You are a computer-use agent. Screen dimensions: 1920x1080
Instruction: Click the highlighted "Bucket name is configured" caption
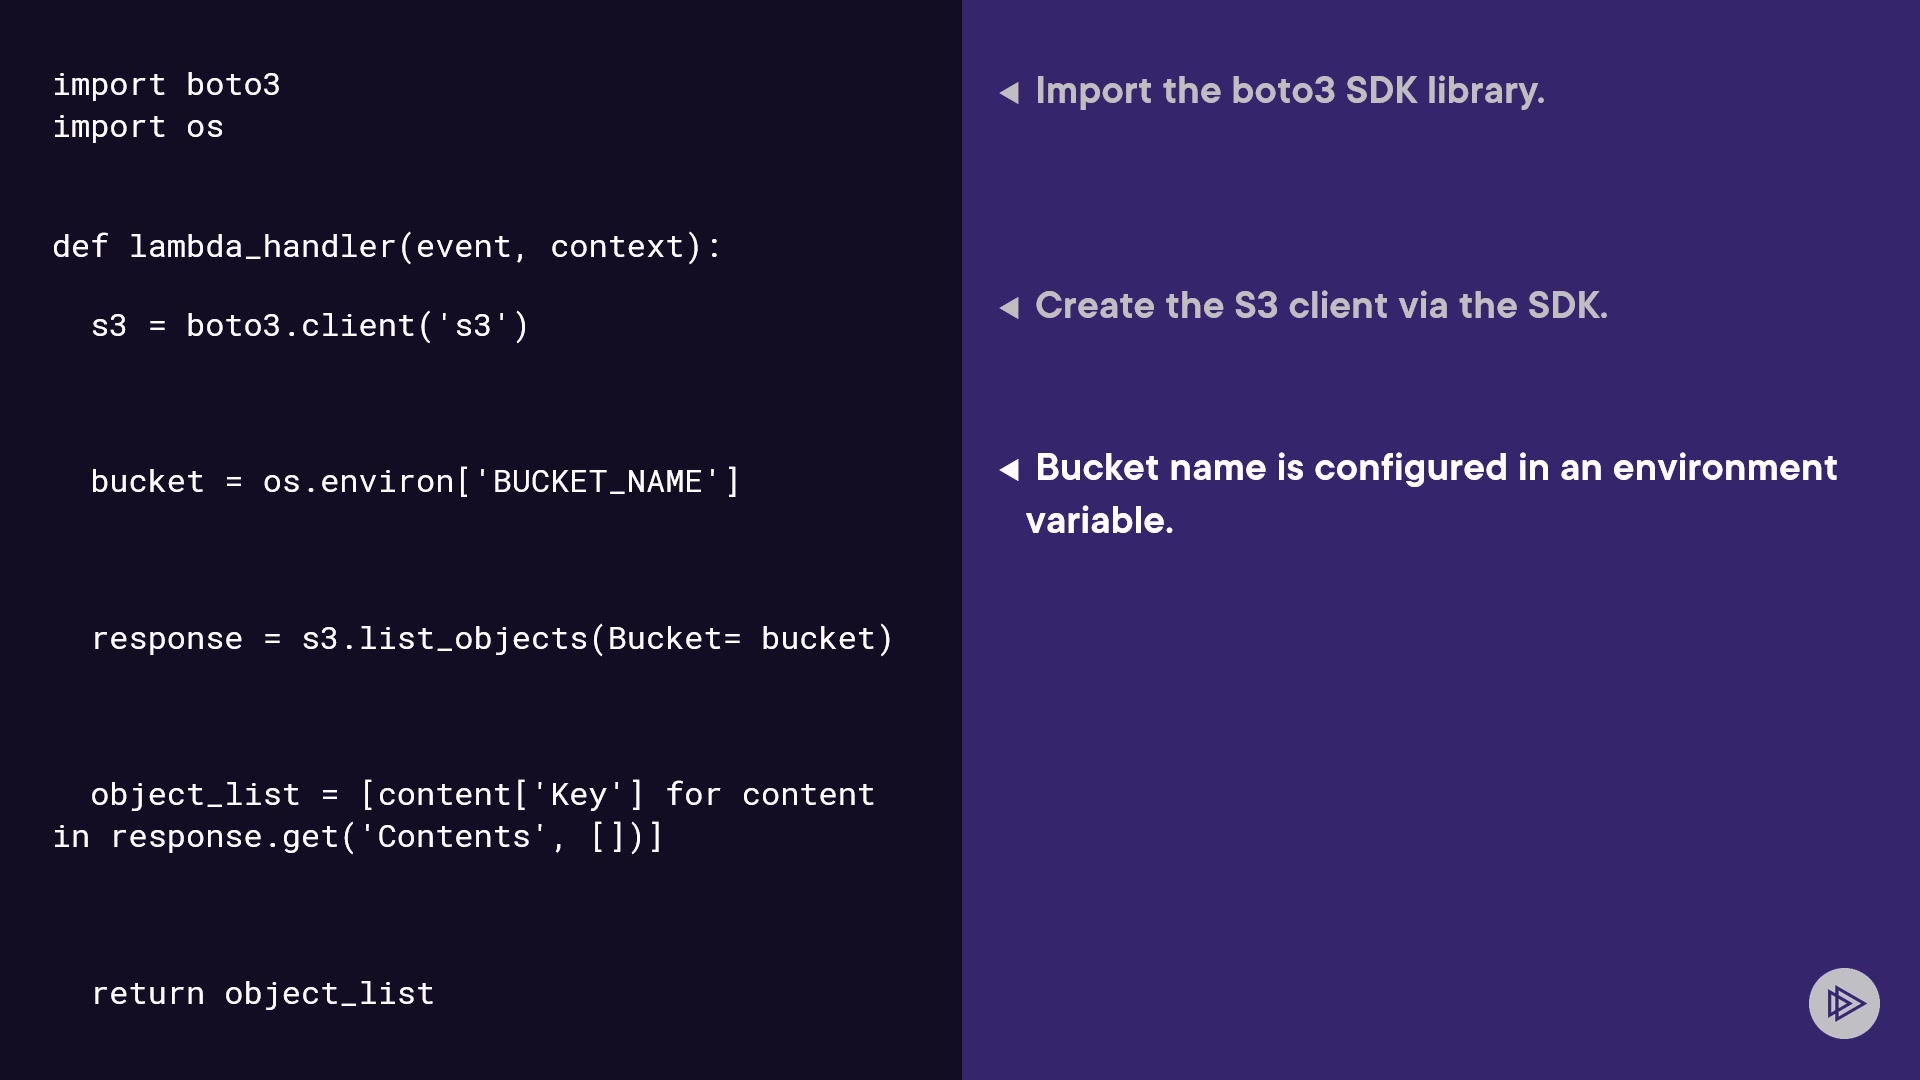pyautogui.click(x=1435, y=468)
